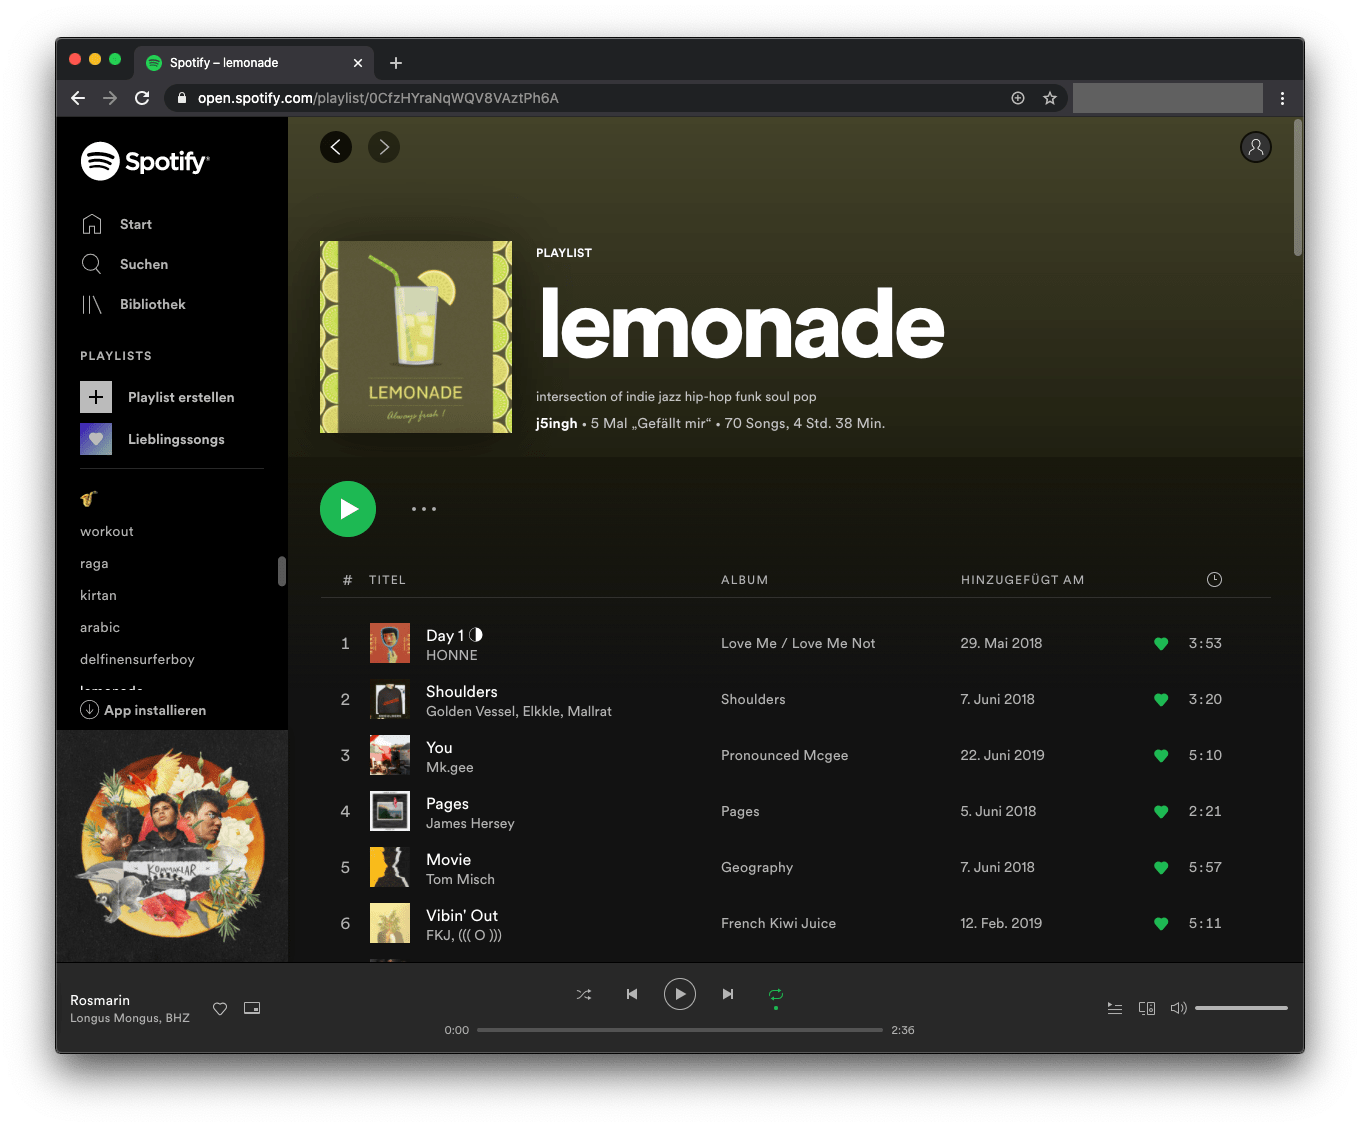This screenshot has height=1127, width=1360.
Task: Skip to next track
Action: 728,994
